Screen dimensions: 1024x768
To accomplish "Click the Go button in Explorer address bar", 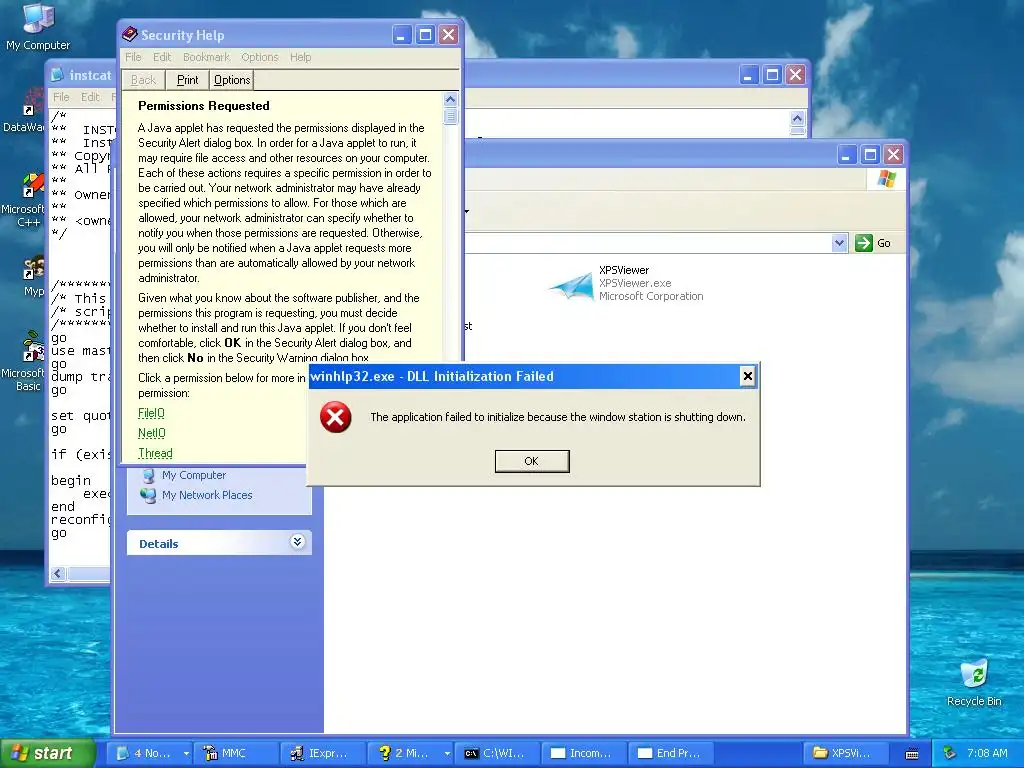I will [873, 243].
